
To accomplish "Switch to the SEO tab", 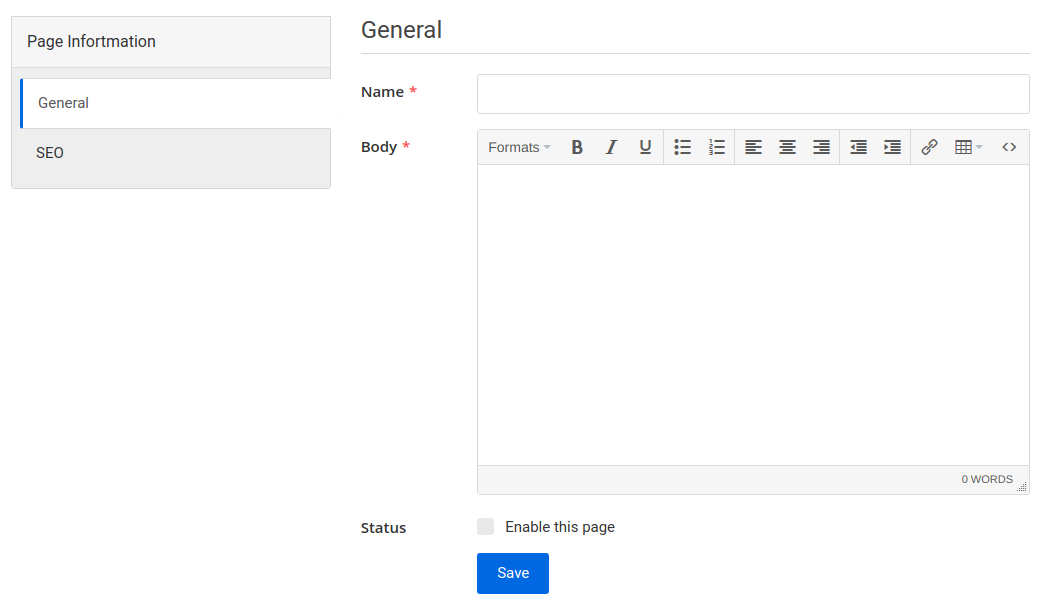I will click(50, 152).
